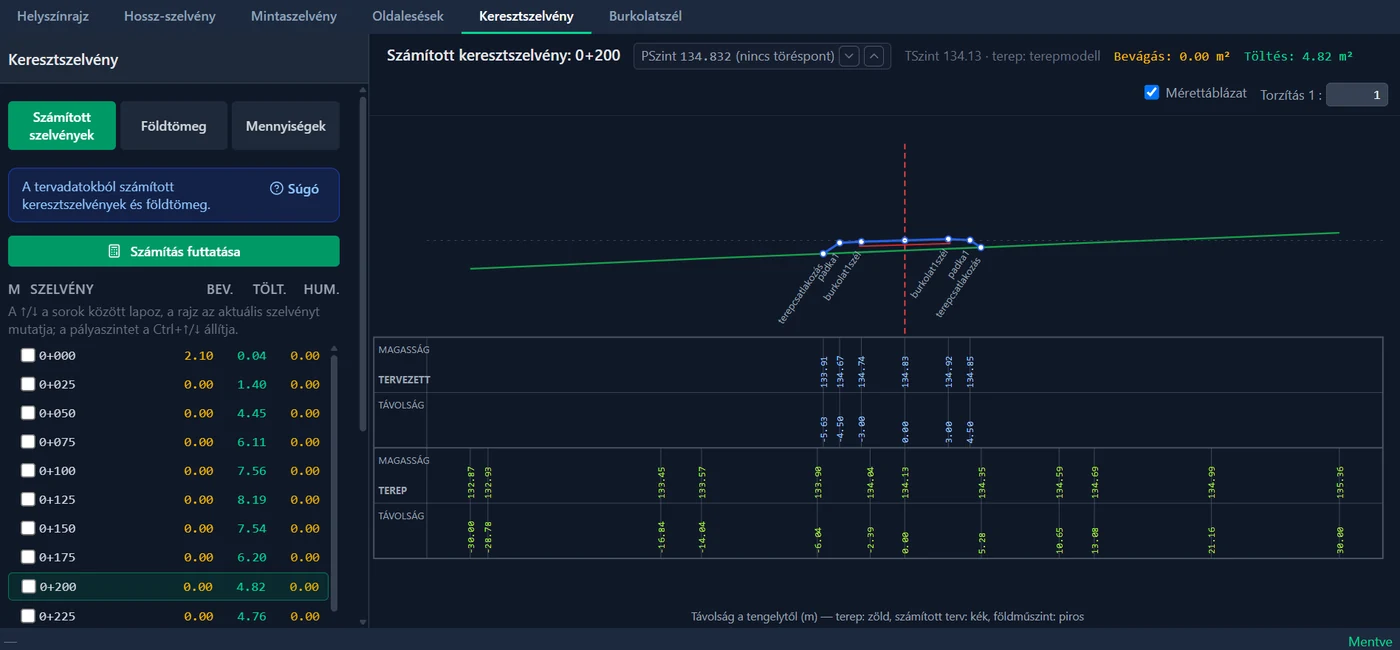Select the 0+100 section row label
Image resolution: width=1400 pixels, height=650 pixels.
point(57,471)
